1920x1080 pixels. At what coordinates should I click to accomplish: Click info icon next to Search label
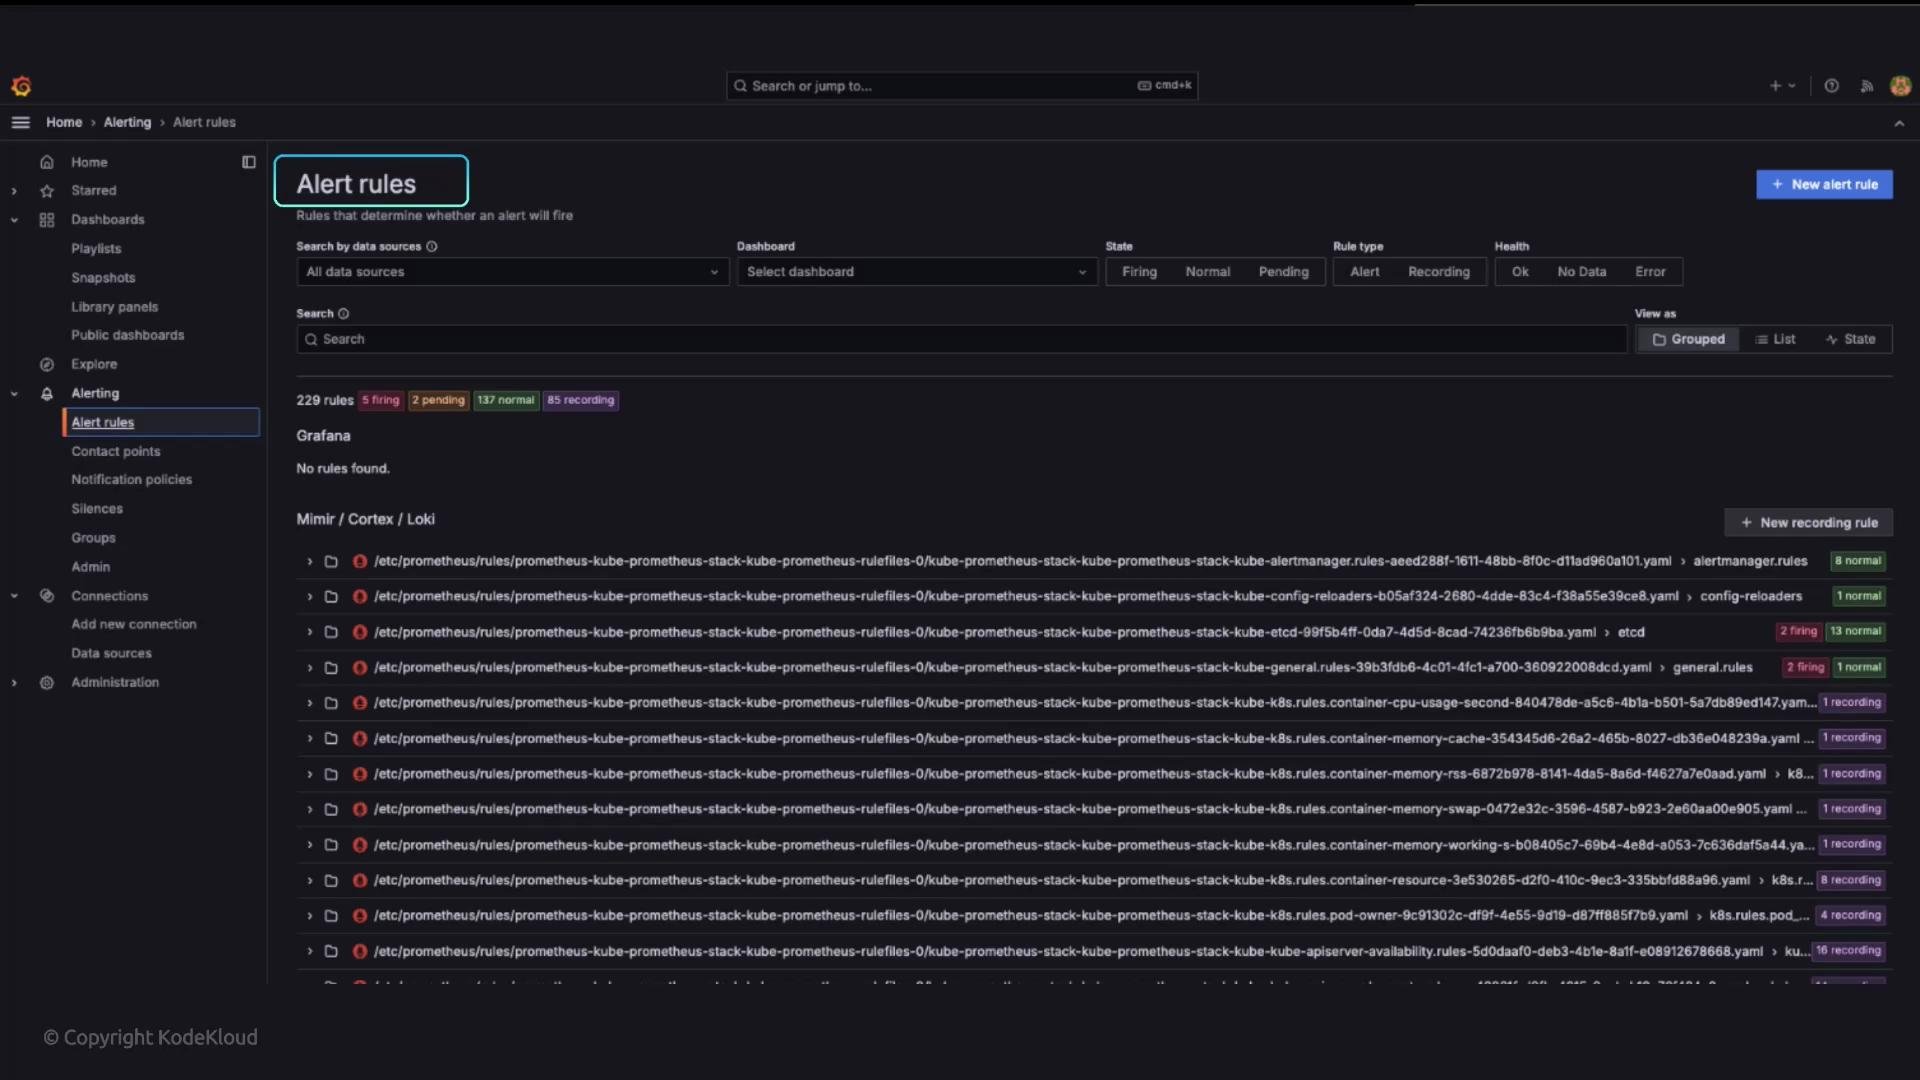(x=343, y=314)
